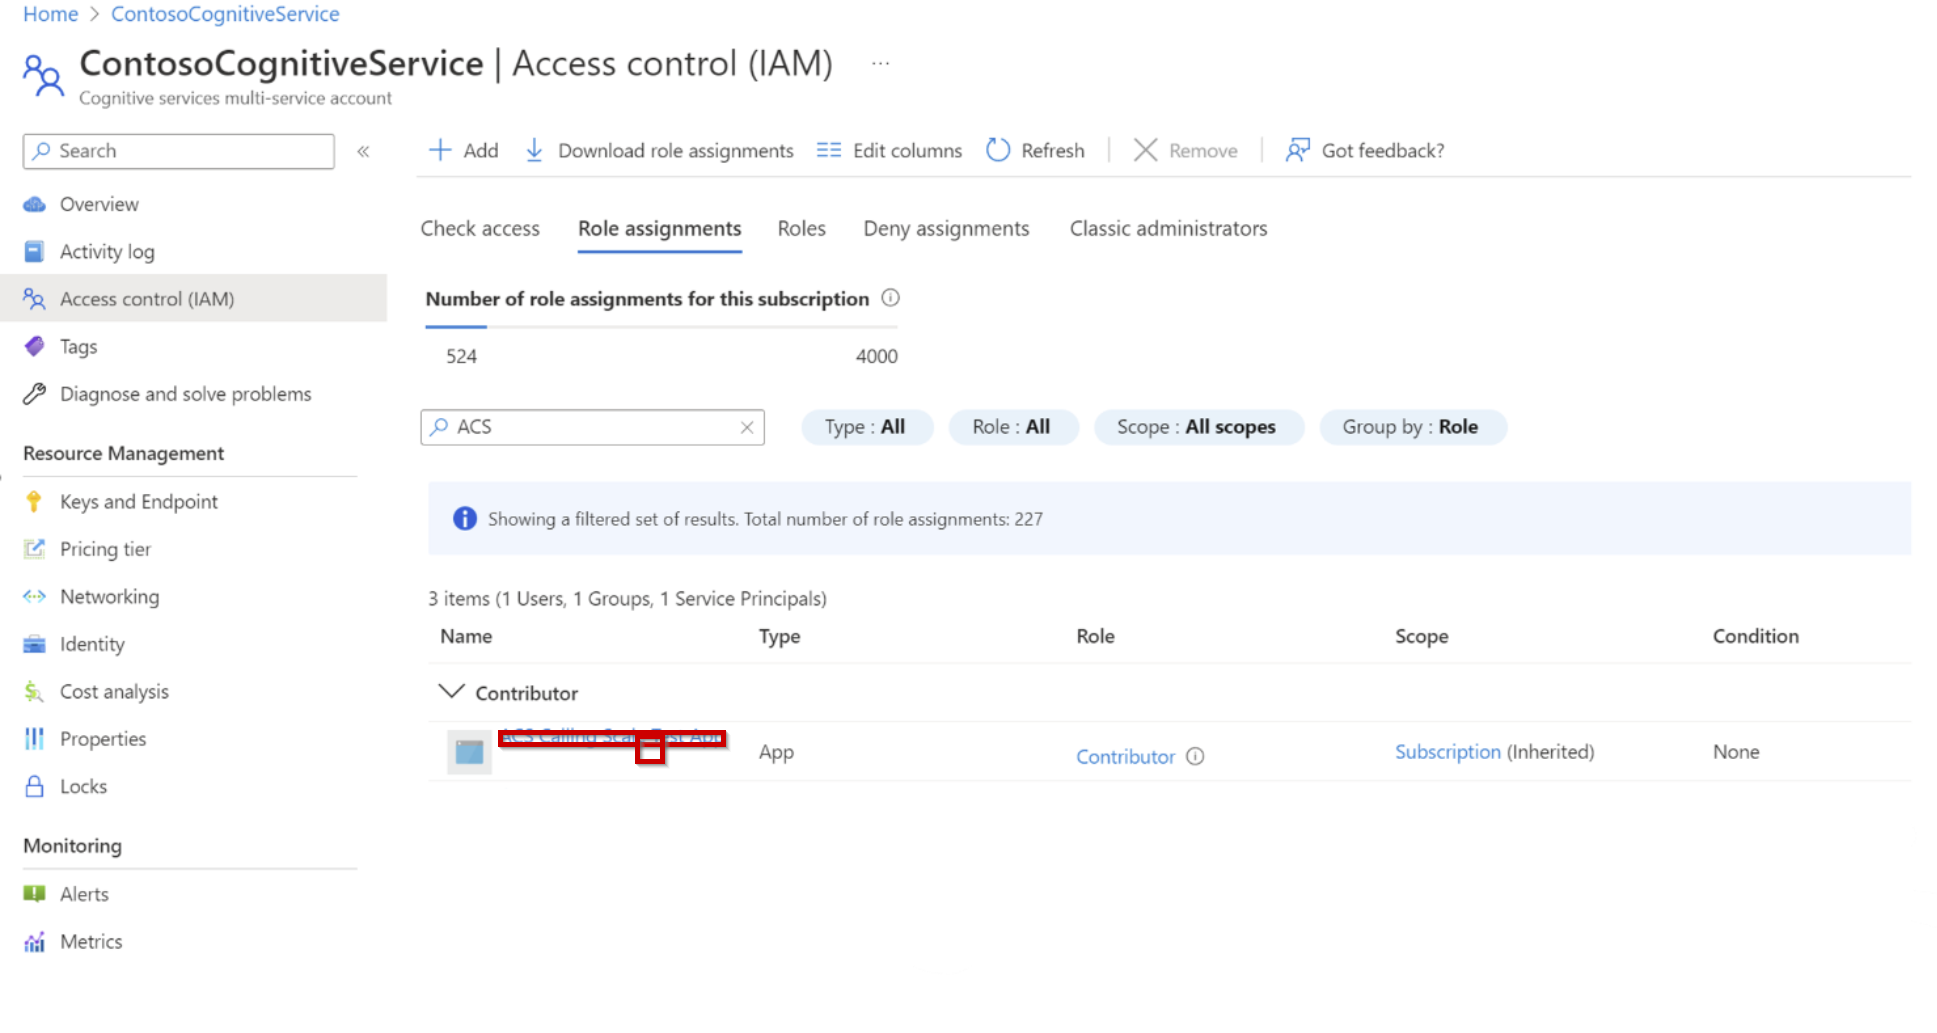Open Properties page

[102, 739]
